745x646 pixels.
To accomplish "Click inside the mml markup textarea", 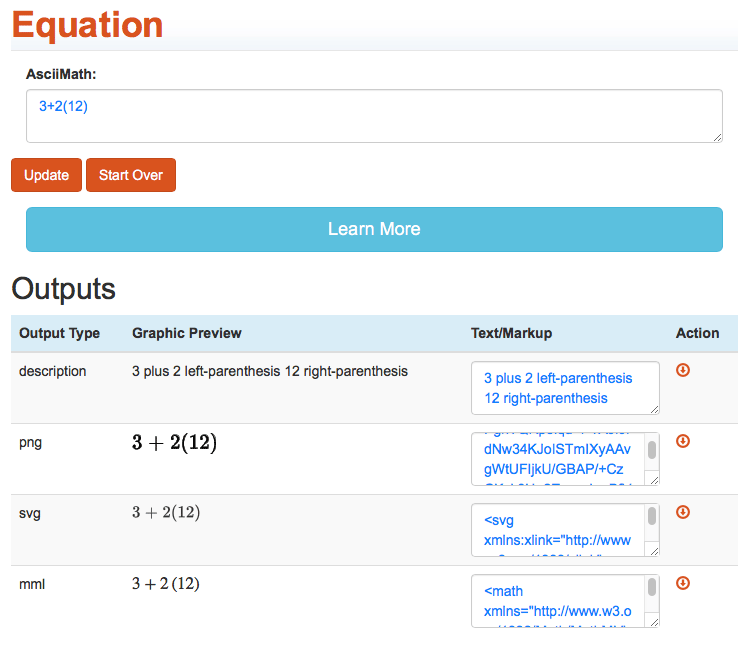I will (x=558, y=601).
